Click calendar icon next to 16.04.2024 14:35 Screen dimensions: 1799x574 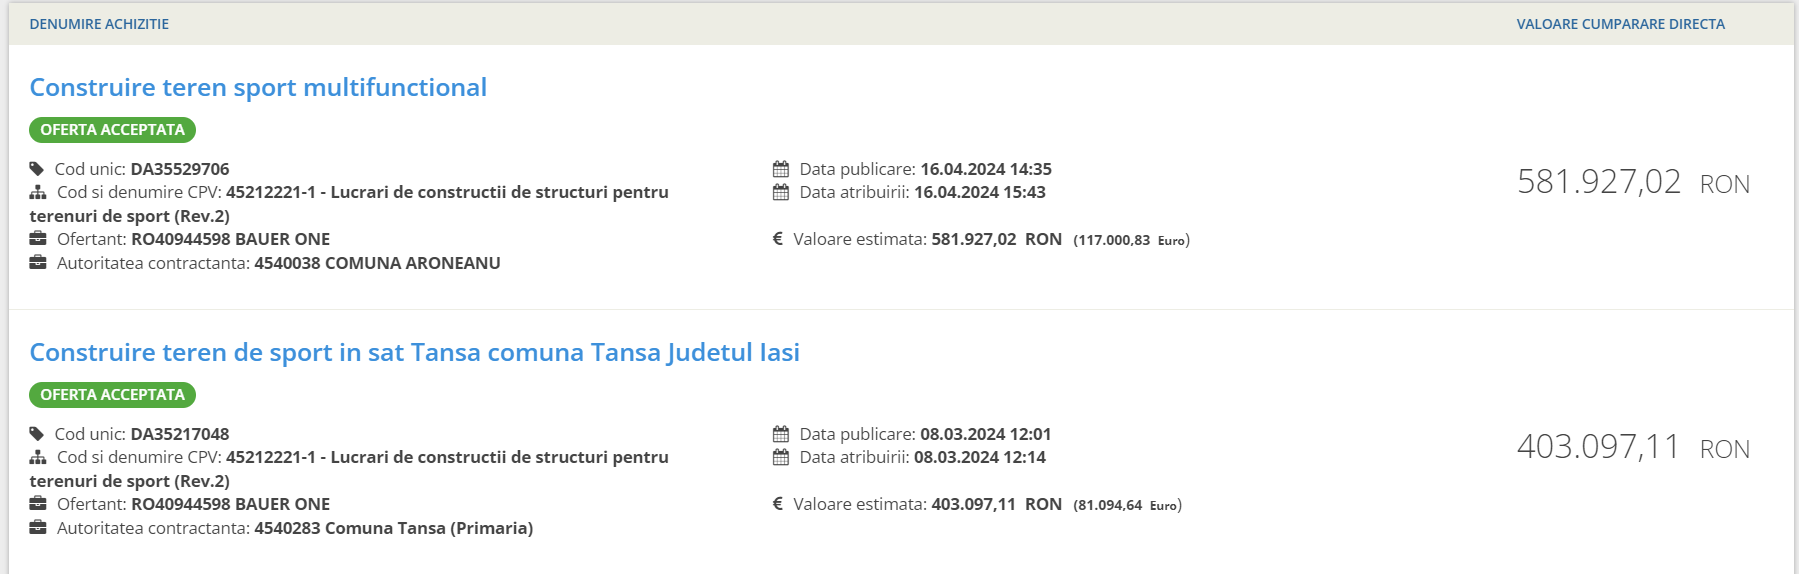[781, 169]
